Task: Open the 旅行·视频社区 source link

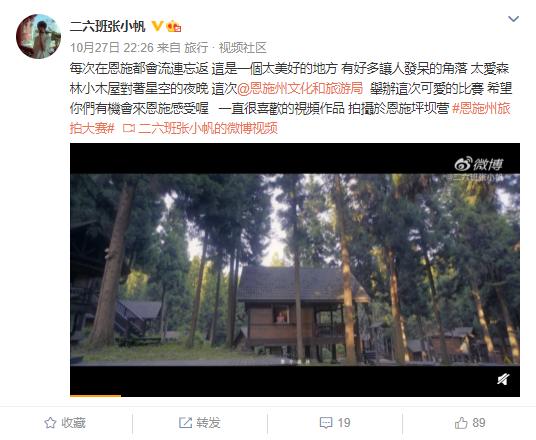Action: [x=225, y=48]
